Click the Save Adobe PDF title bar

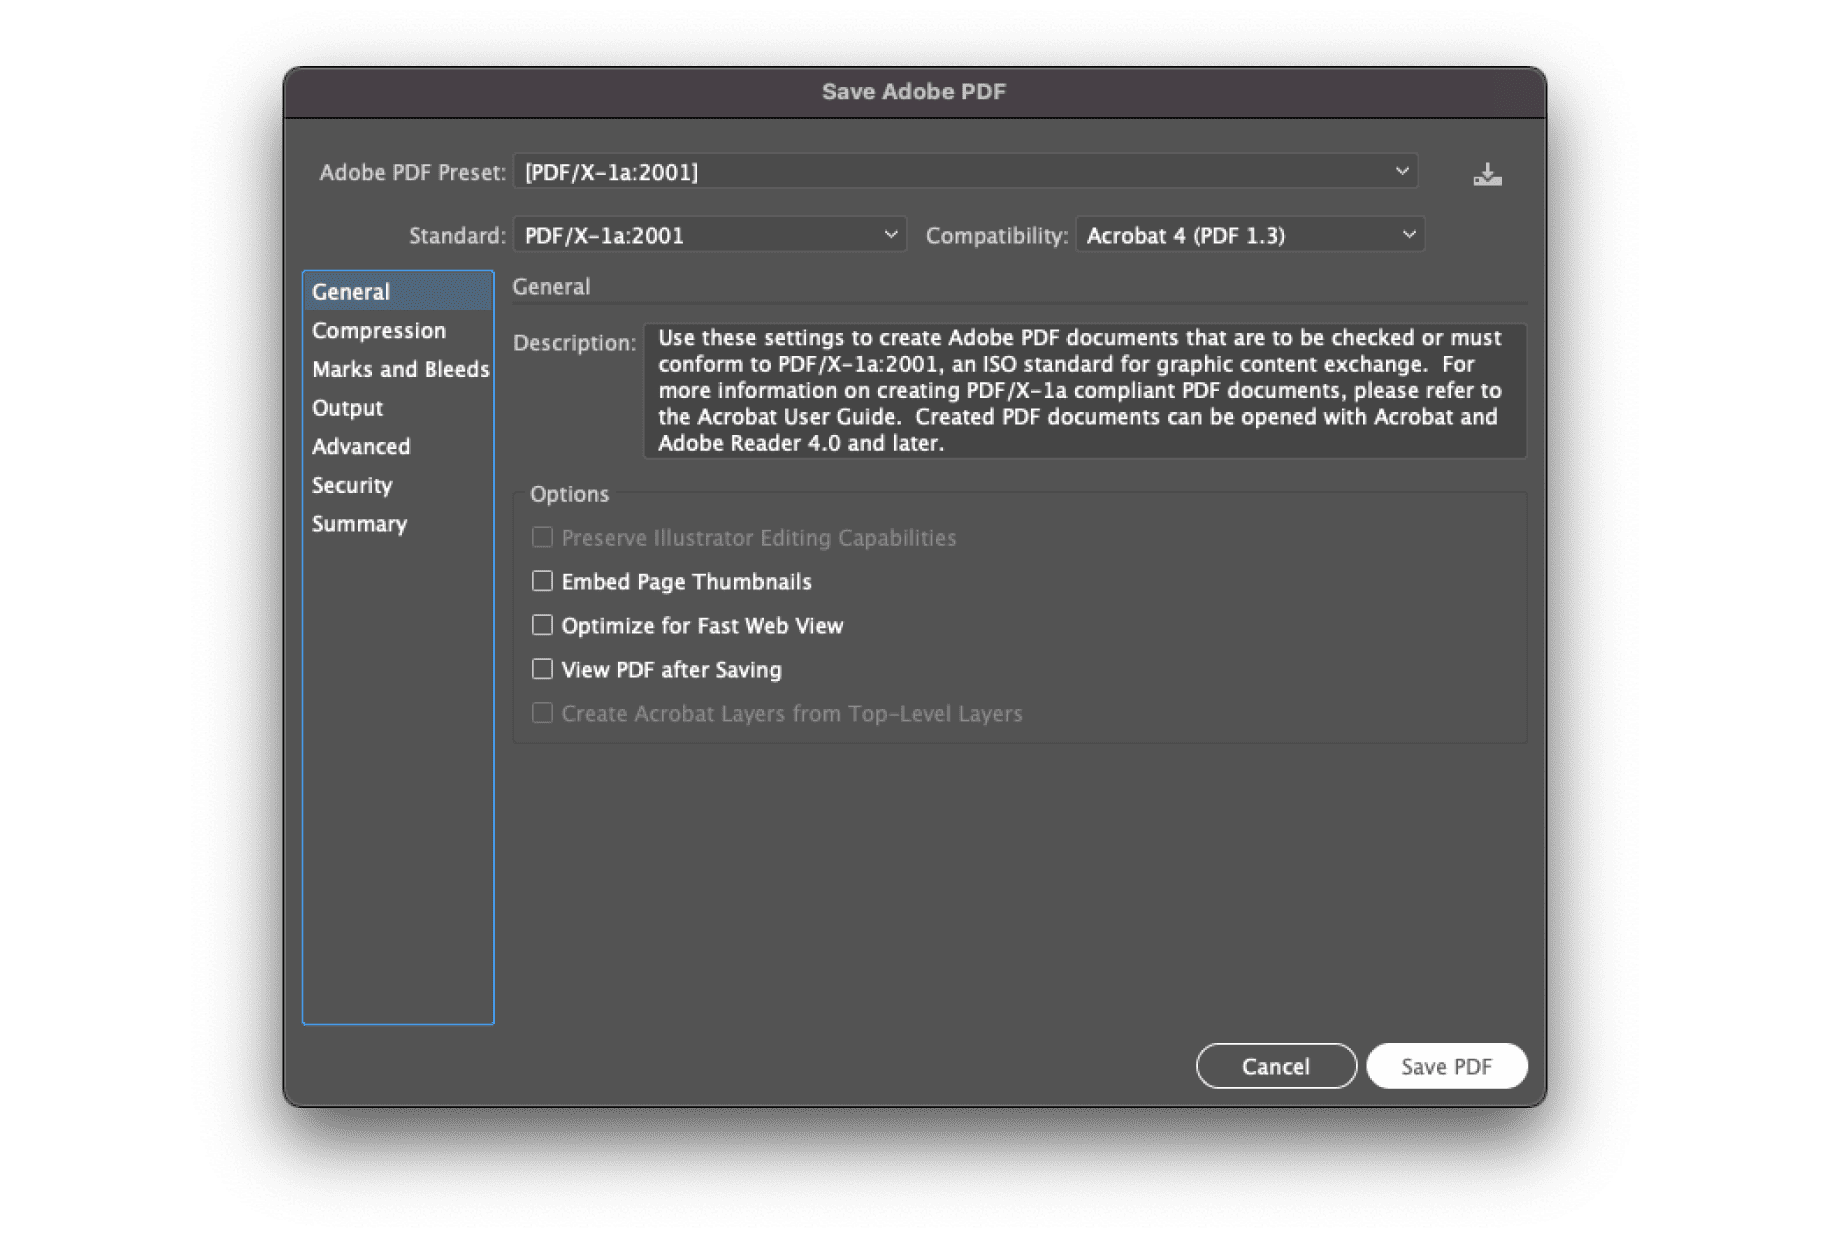click(x=914, y=92)
